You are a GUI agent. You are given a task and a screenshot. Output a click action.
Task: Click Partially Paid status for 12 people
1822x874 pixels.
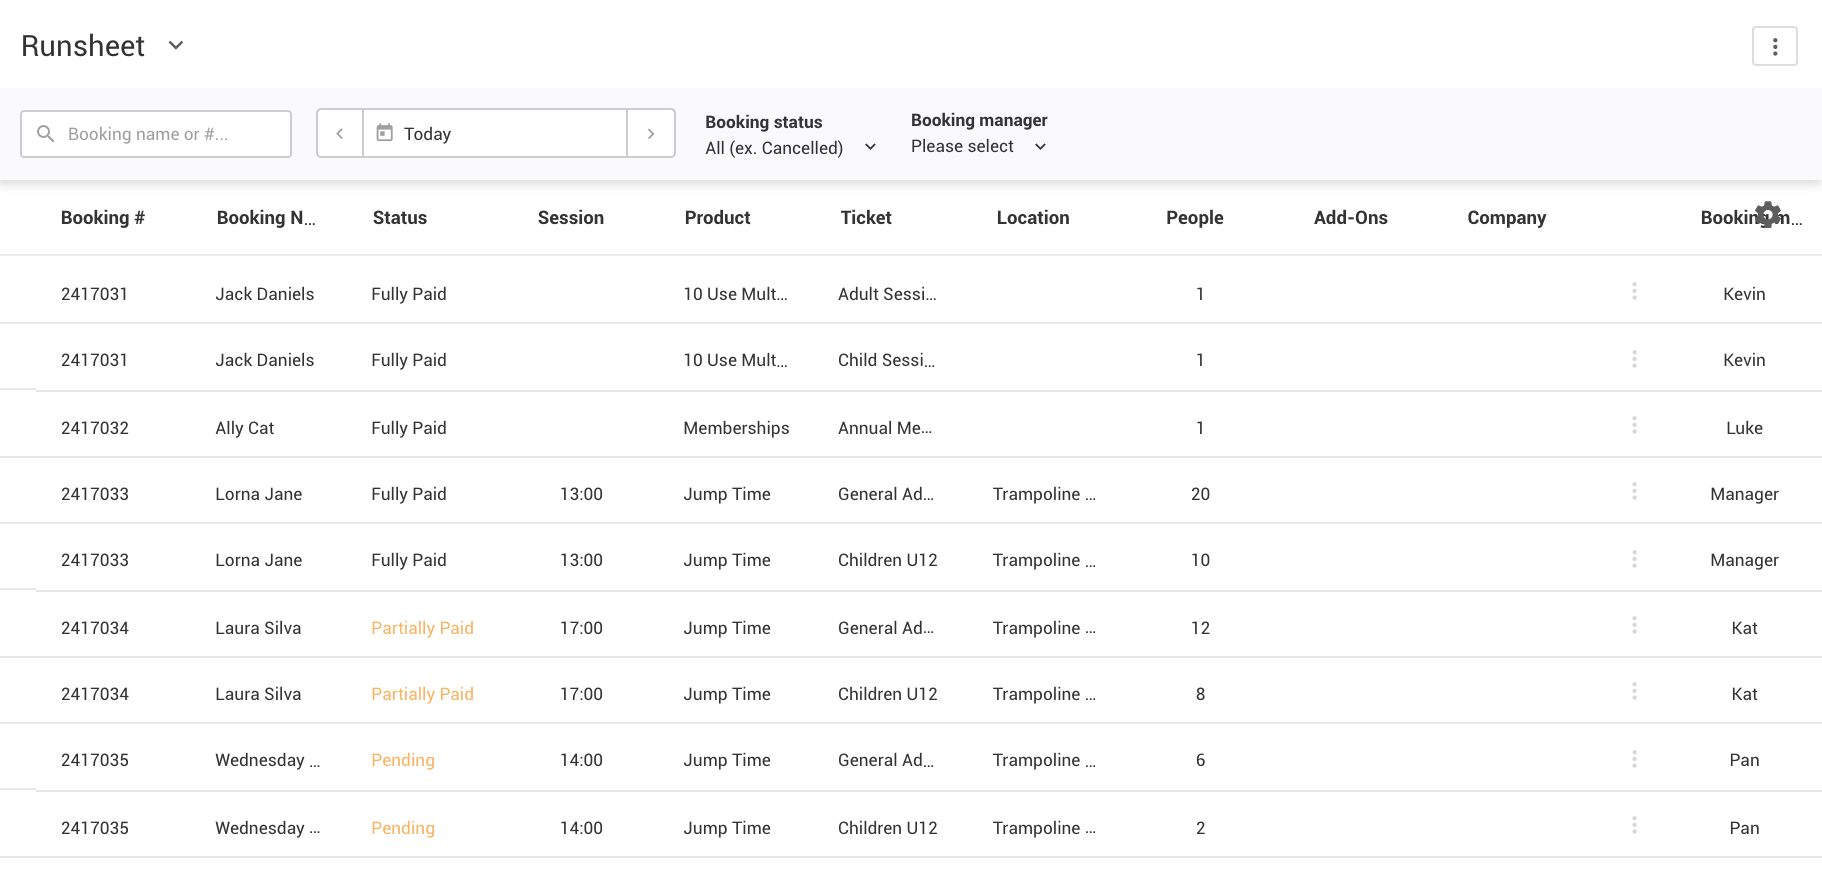pos(422,628)
